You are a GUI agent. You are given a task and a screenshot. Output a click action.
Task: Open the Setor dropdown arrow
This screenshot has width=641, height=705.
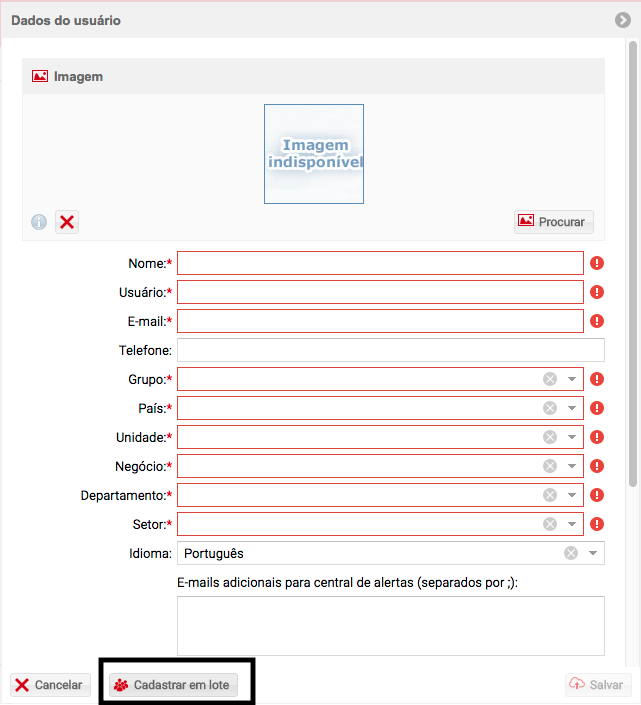coord(572,524)
